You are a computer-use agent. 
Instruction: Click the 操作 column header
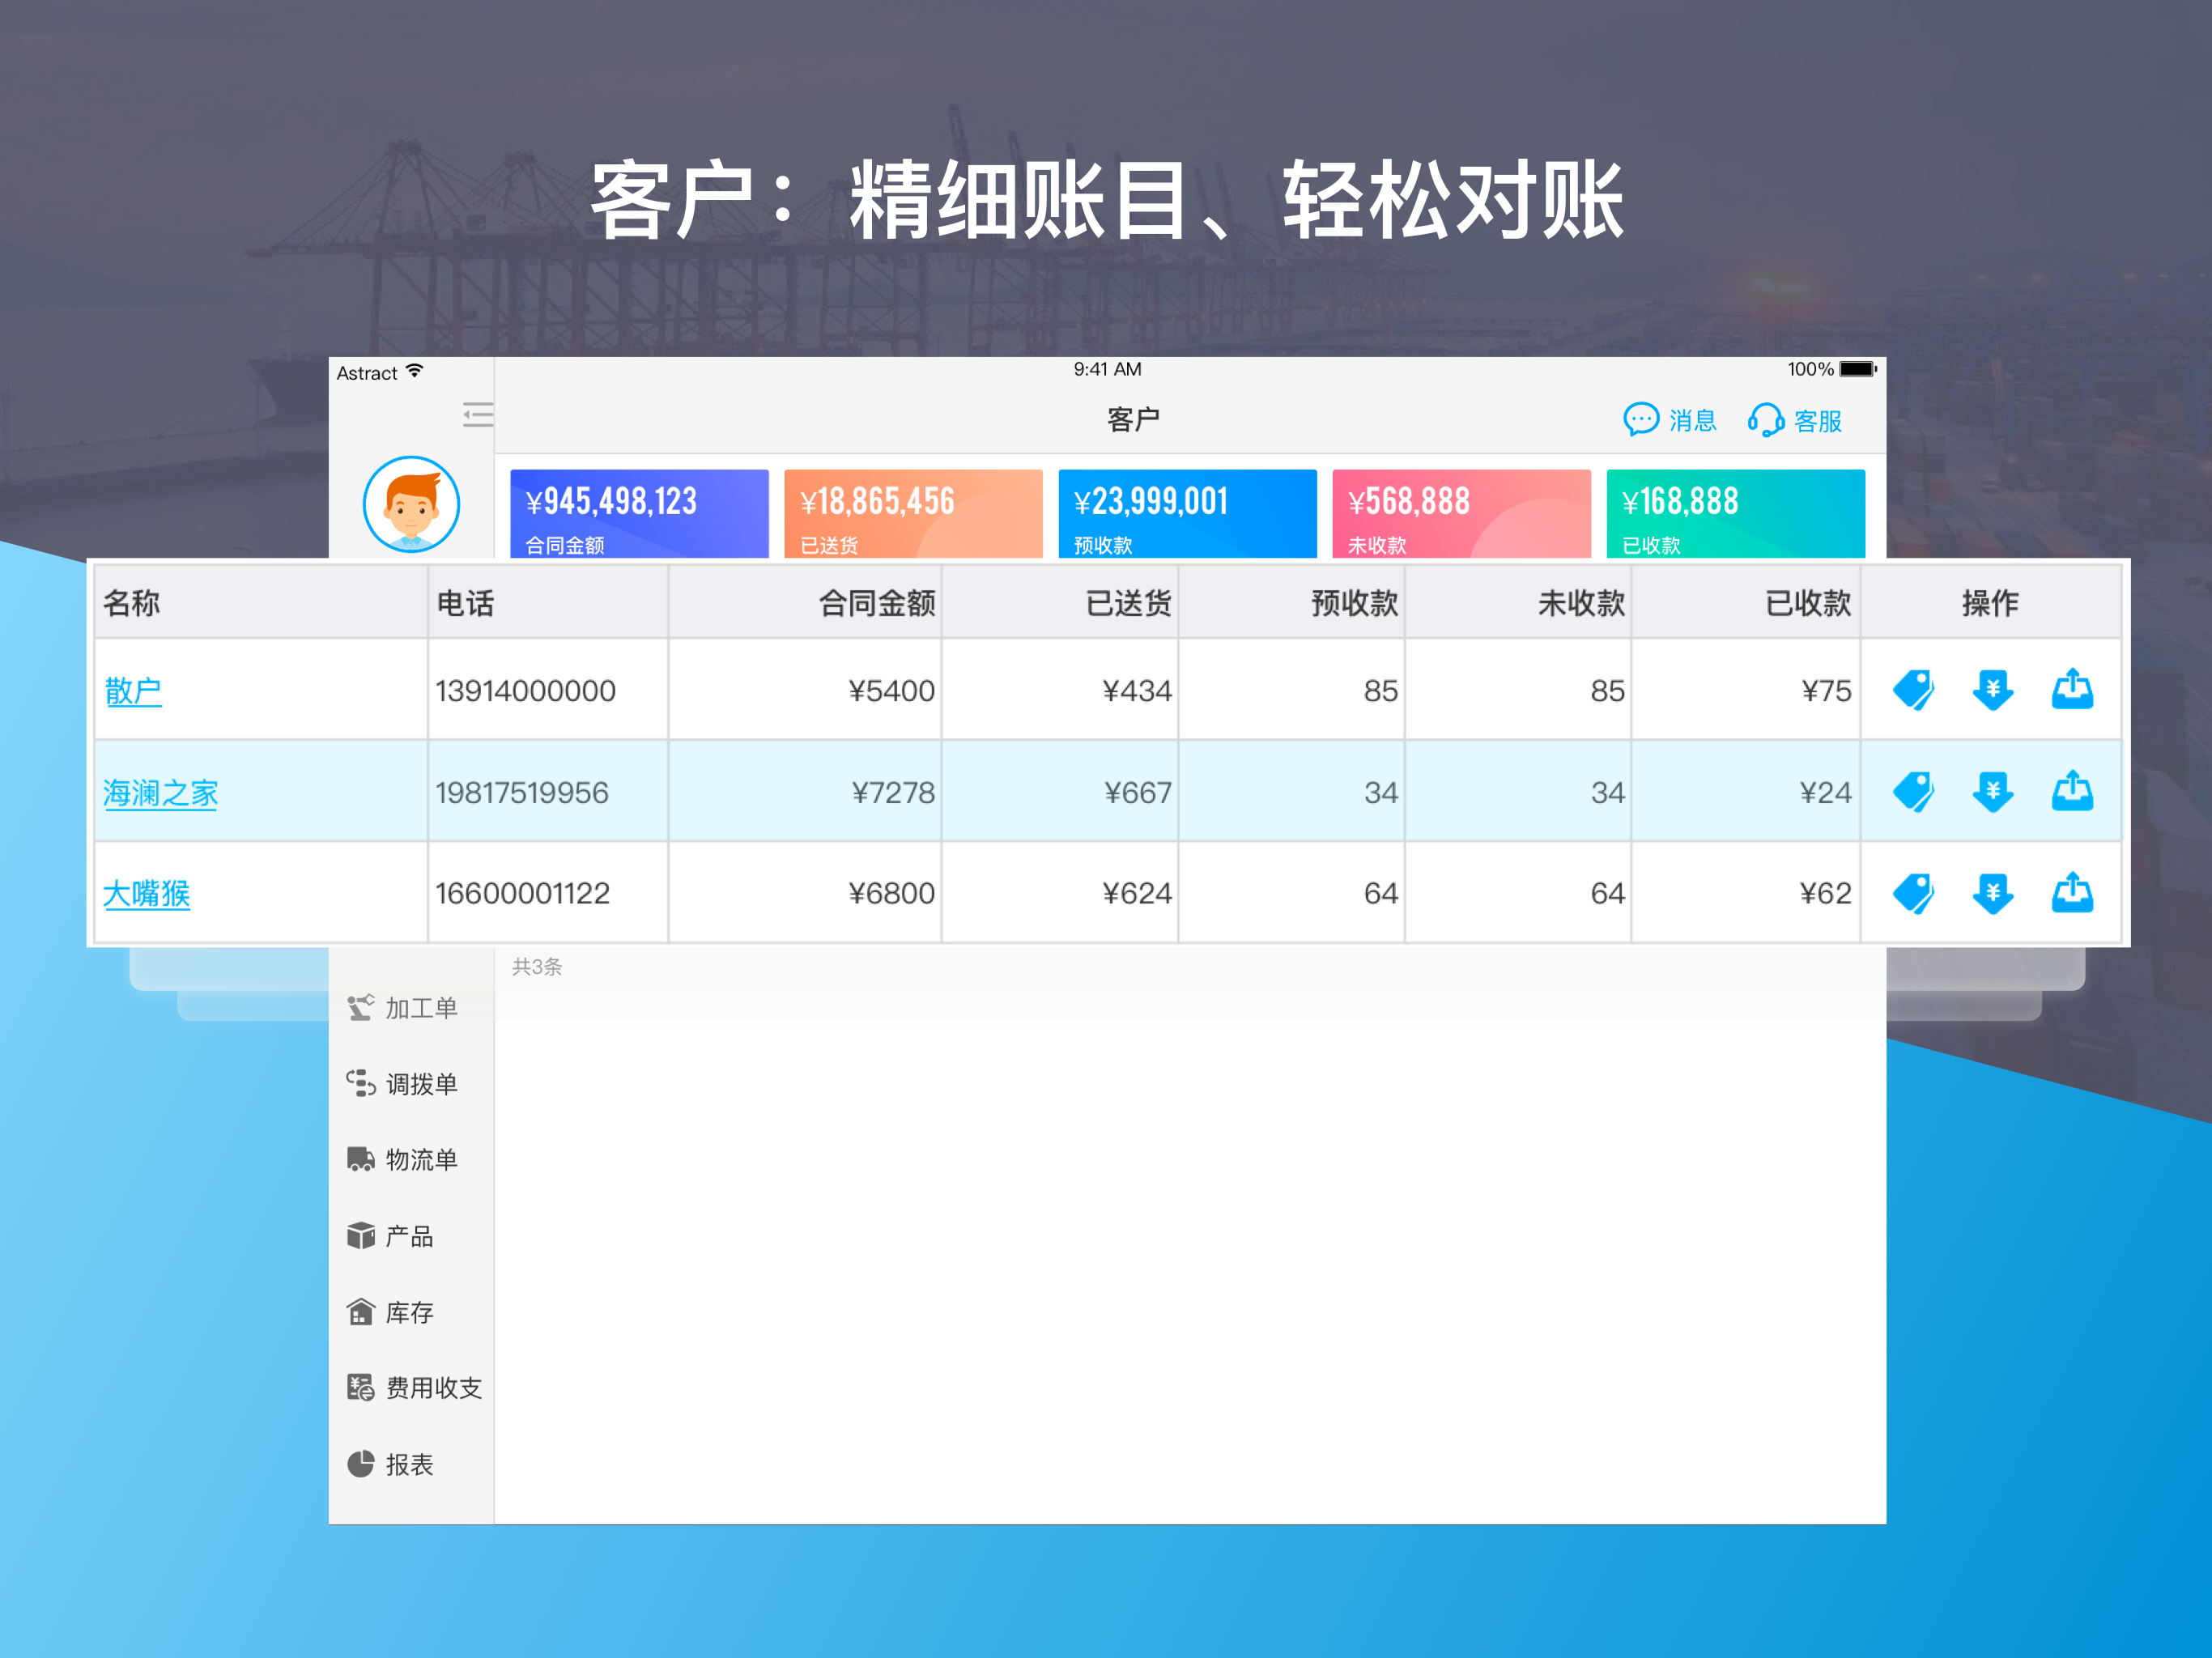(1990, 603)
